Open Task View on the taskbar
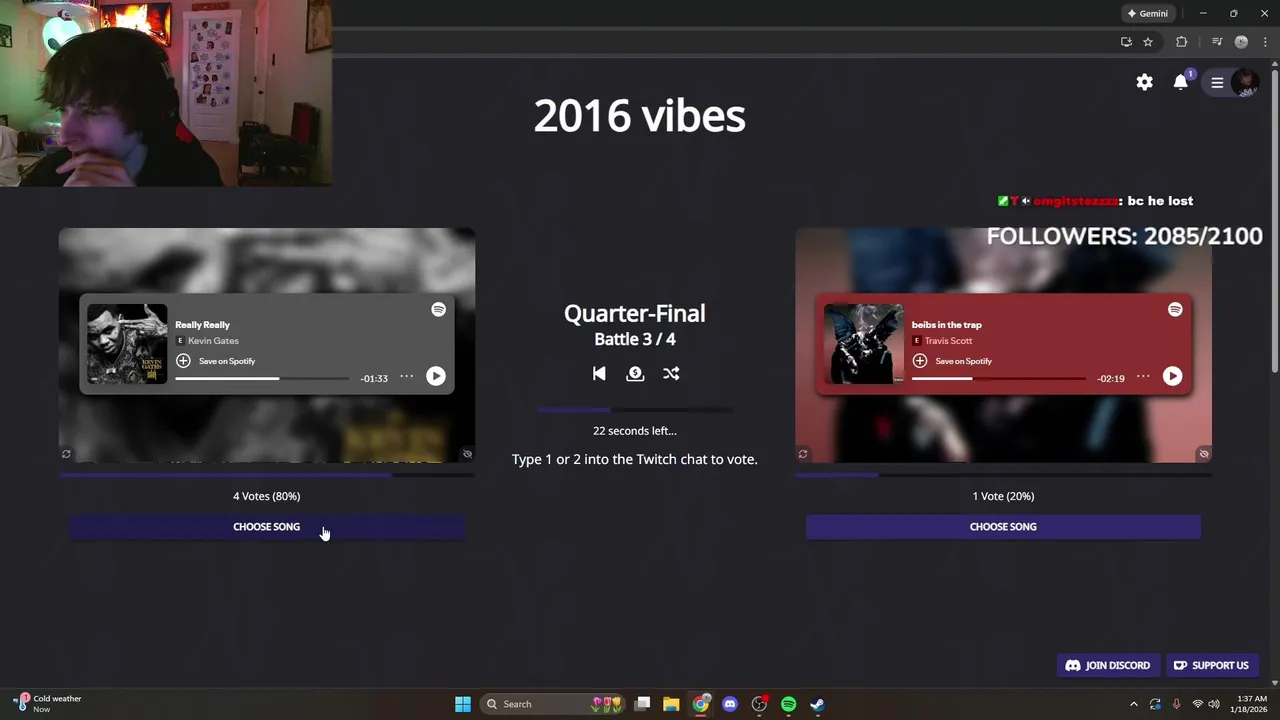Viewport: 1280px width, 720px height. coord(643,704)
